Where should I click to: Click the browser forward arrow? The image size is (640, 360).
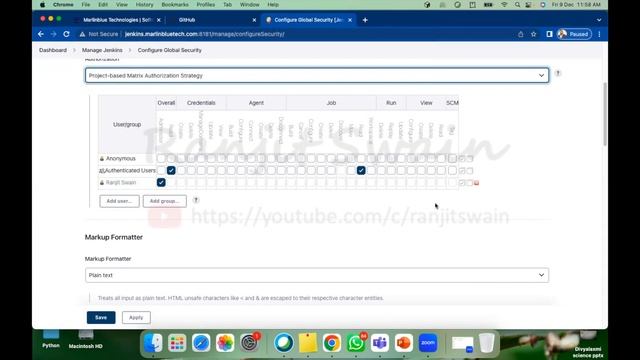pyautogui.click(x=53, y=34)
